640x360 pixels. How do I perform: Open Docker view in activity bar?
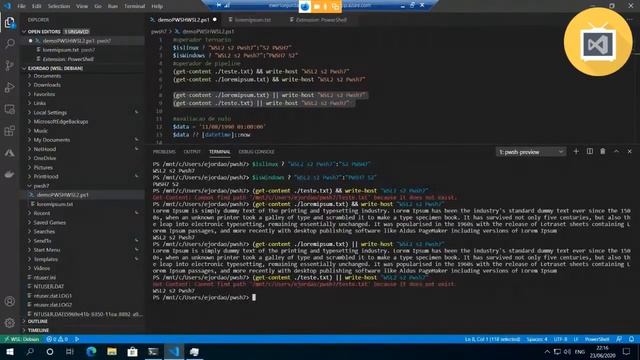click(x=10, y=174)
